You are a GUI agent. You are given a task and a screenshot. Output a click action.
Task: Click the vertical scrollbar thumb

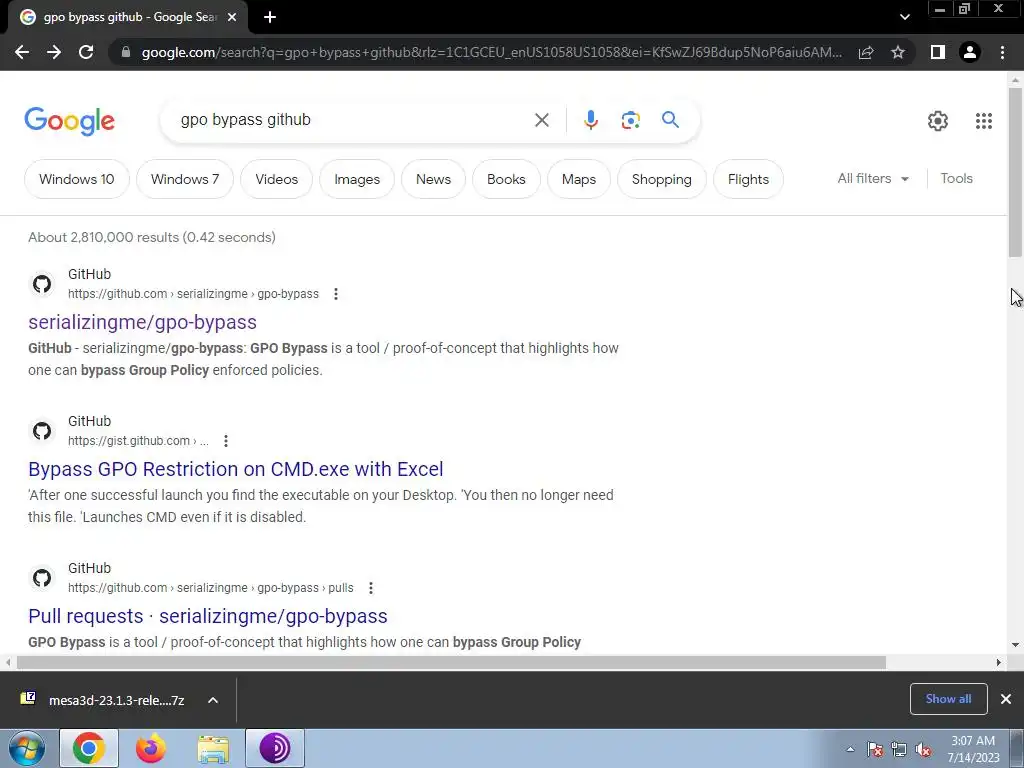pyautogui.click(x=1015, y=172)
